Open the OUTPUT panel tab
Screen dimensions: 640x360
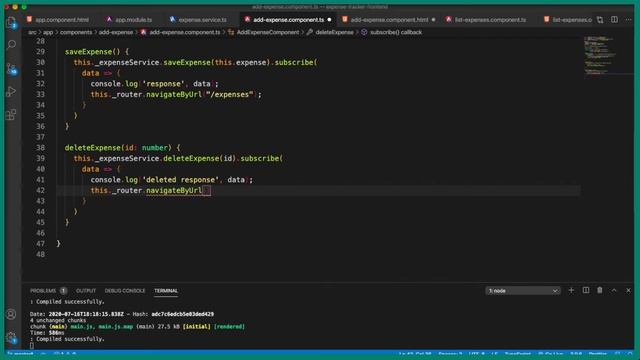pyautogui.click(x=86, y=291)
